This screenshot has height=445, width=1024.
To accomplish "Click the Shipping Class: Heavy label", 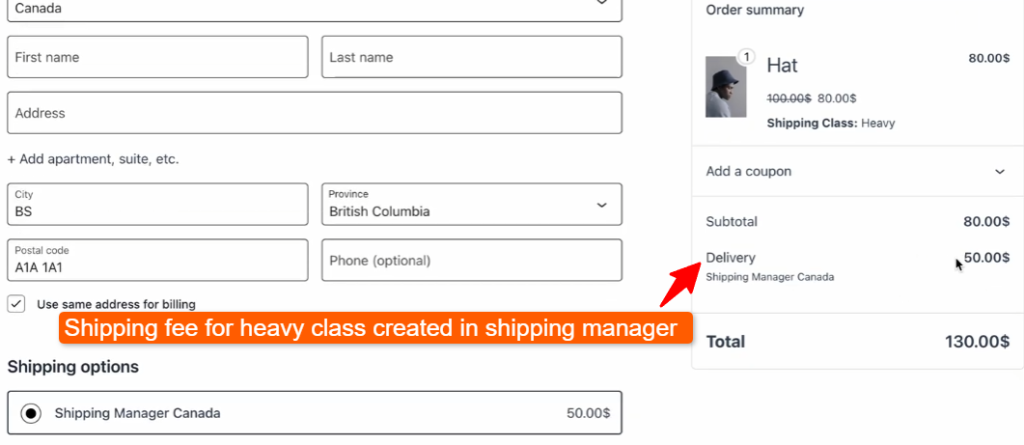I will point(830,123).
